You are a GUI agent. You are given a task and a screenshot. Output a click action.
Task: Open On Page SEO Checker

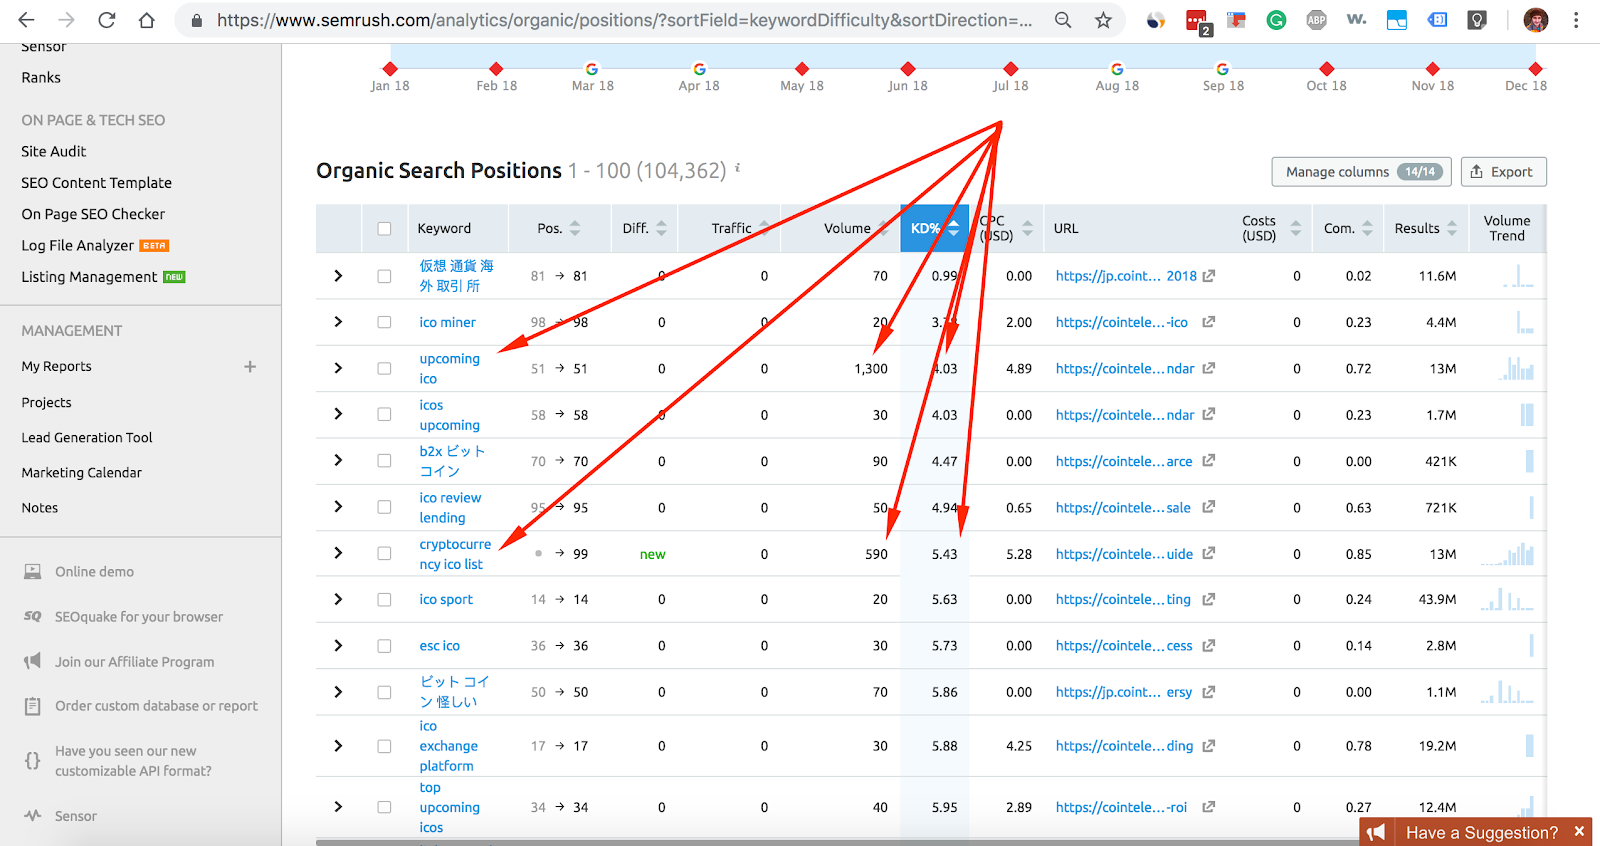93,214
